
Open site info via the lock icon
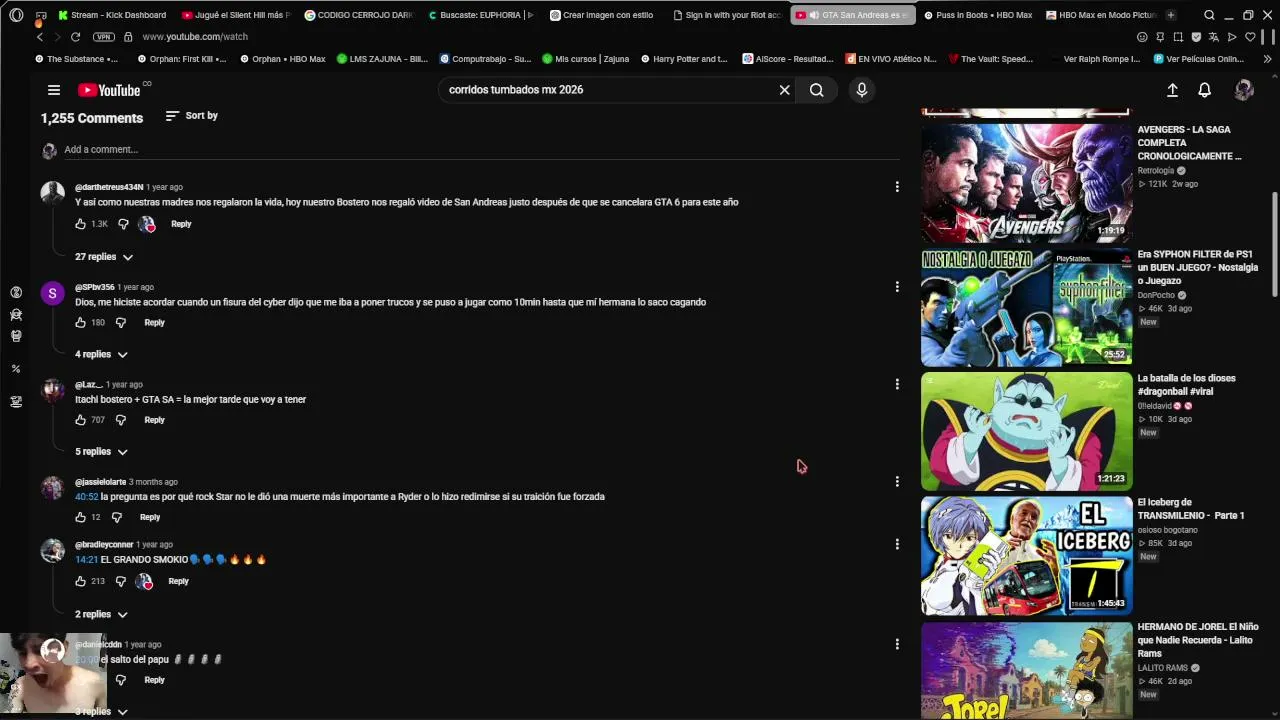[x=128, y=37]
